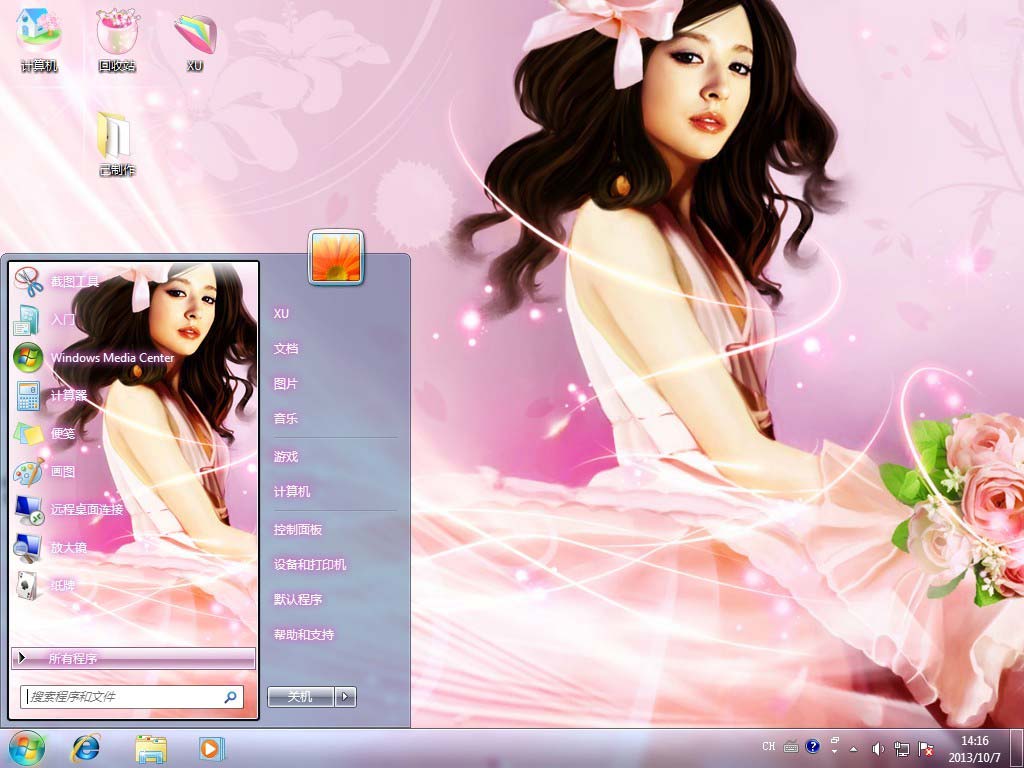Click the Internet Explorer taskbar icon

[86, 748]
